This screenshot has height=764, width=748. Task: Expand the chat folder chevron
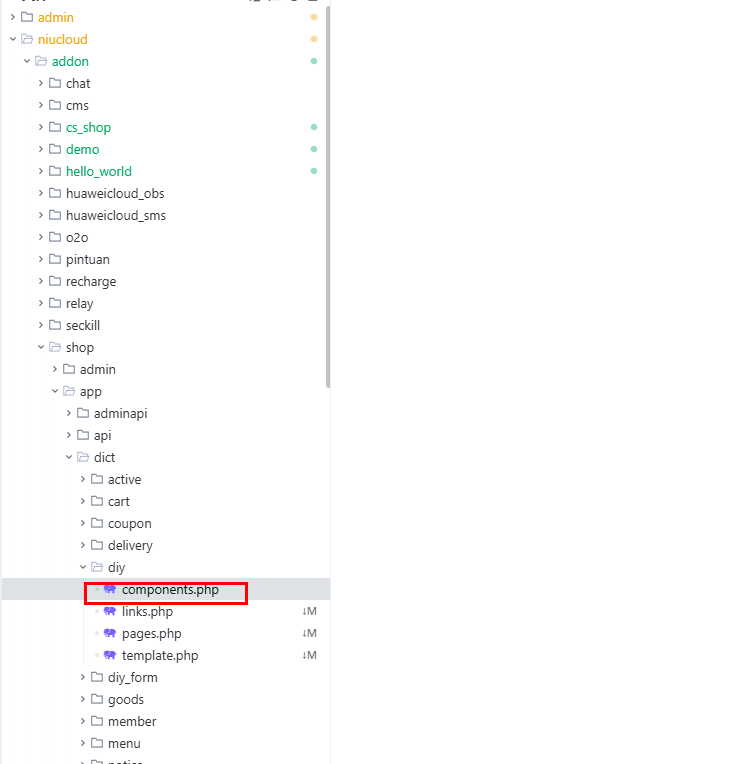point(41,84)
